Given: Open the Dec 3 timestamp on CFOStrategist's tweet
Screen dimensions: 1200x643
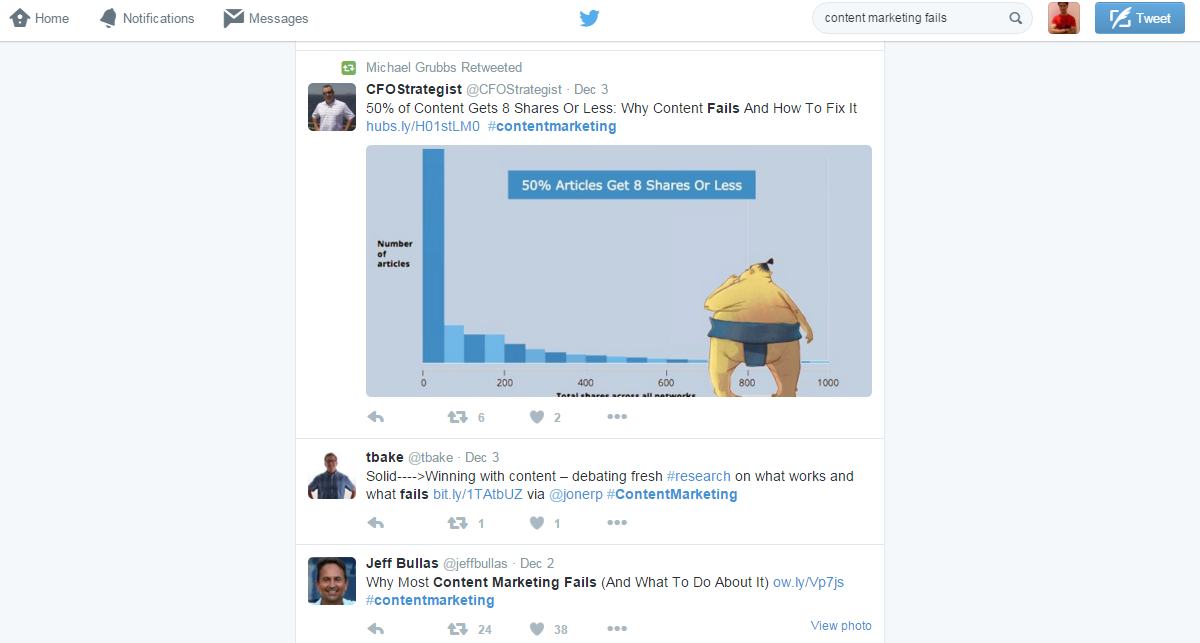Looking at the screenshot, I should tap(591, 89).
